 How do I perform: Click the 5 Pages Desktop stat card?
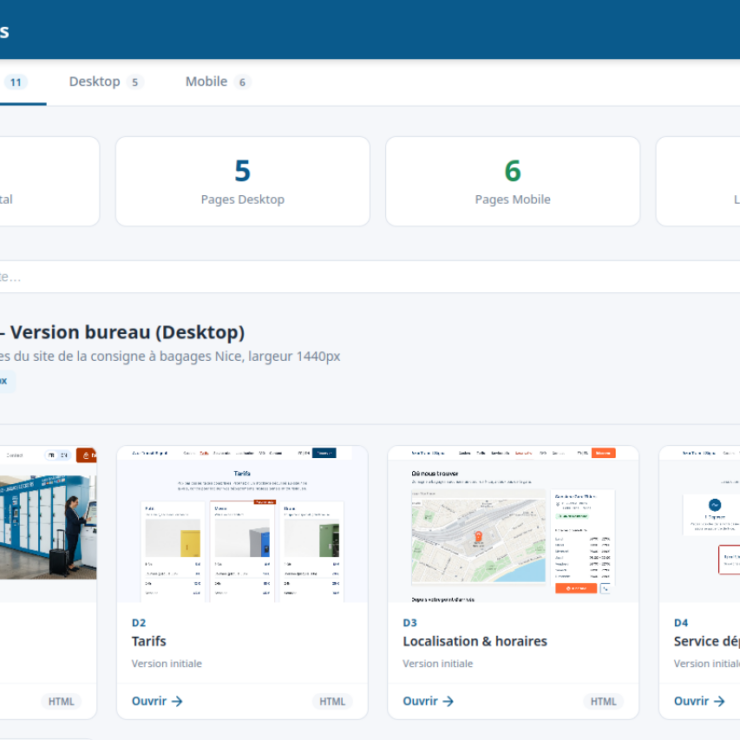point(243,181)
